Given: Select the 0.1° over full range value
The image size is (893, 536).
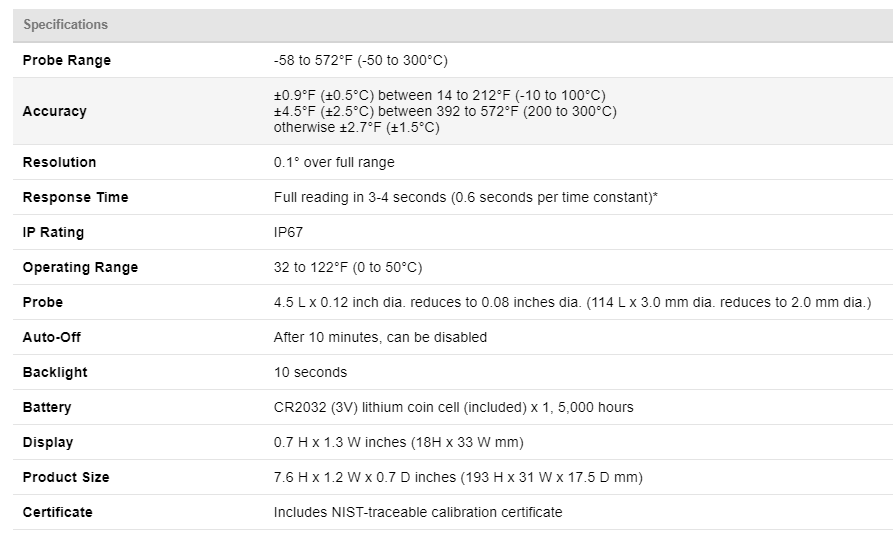Looking at the screenshot, I should (334, 162).
